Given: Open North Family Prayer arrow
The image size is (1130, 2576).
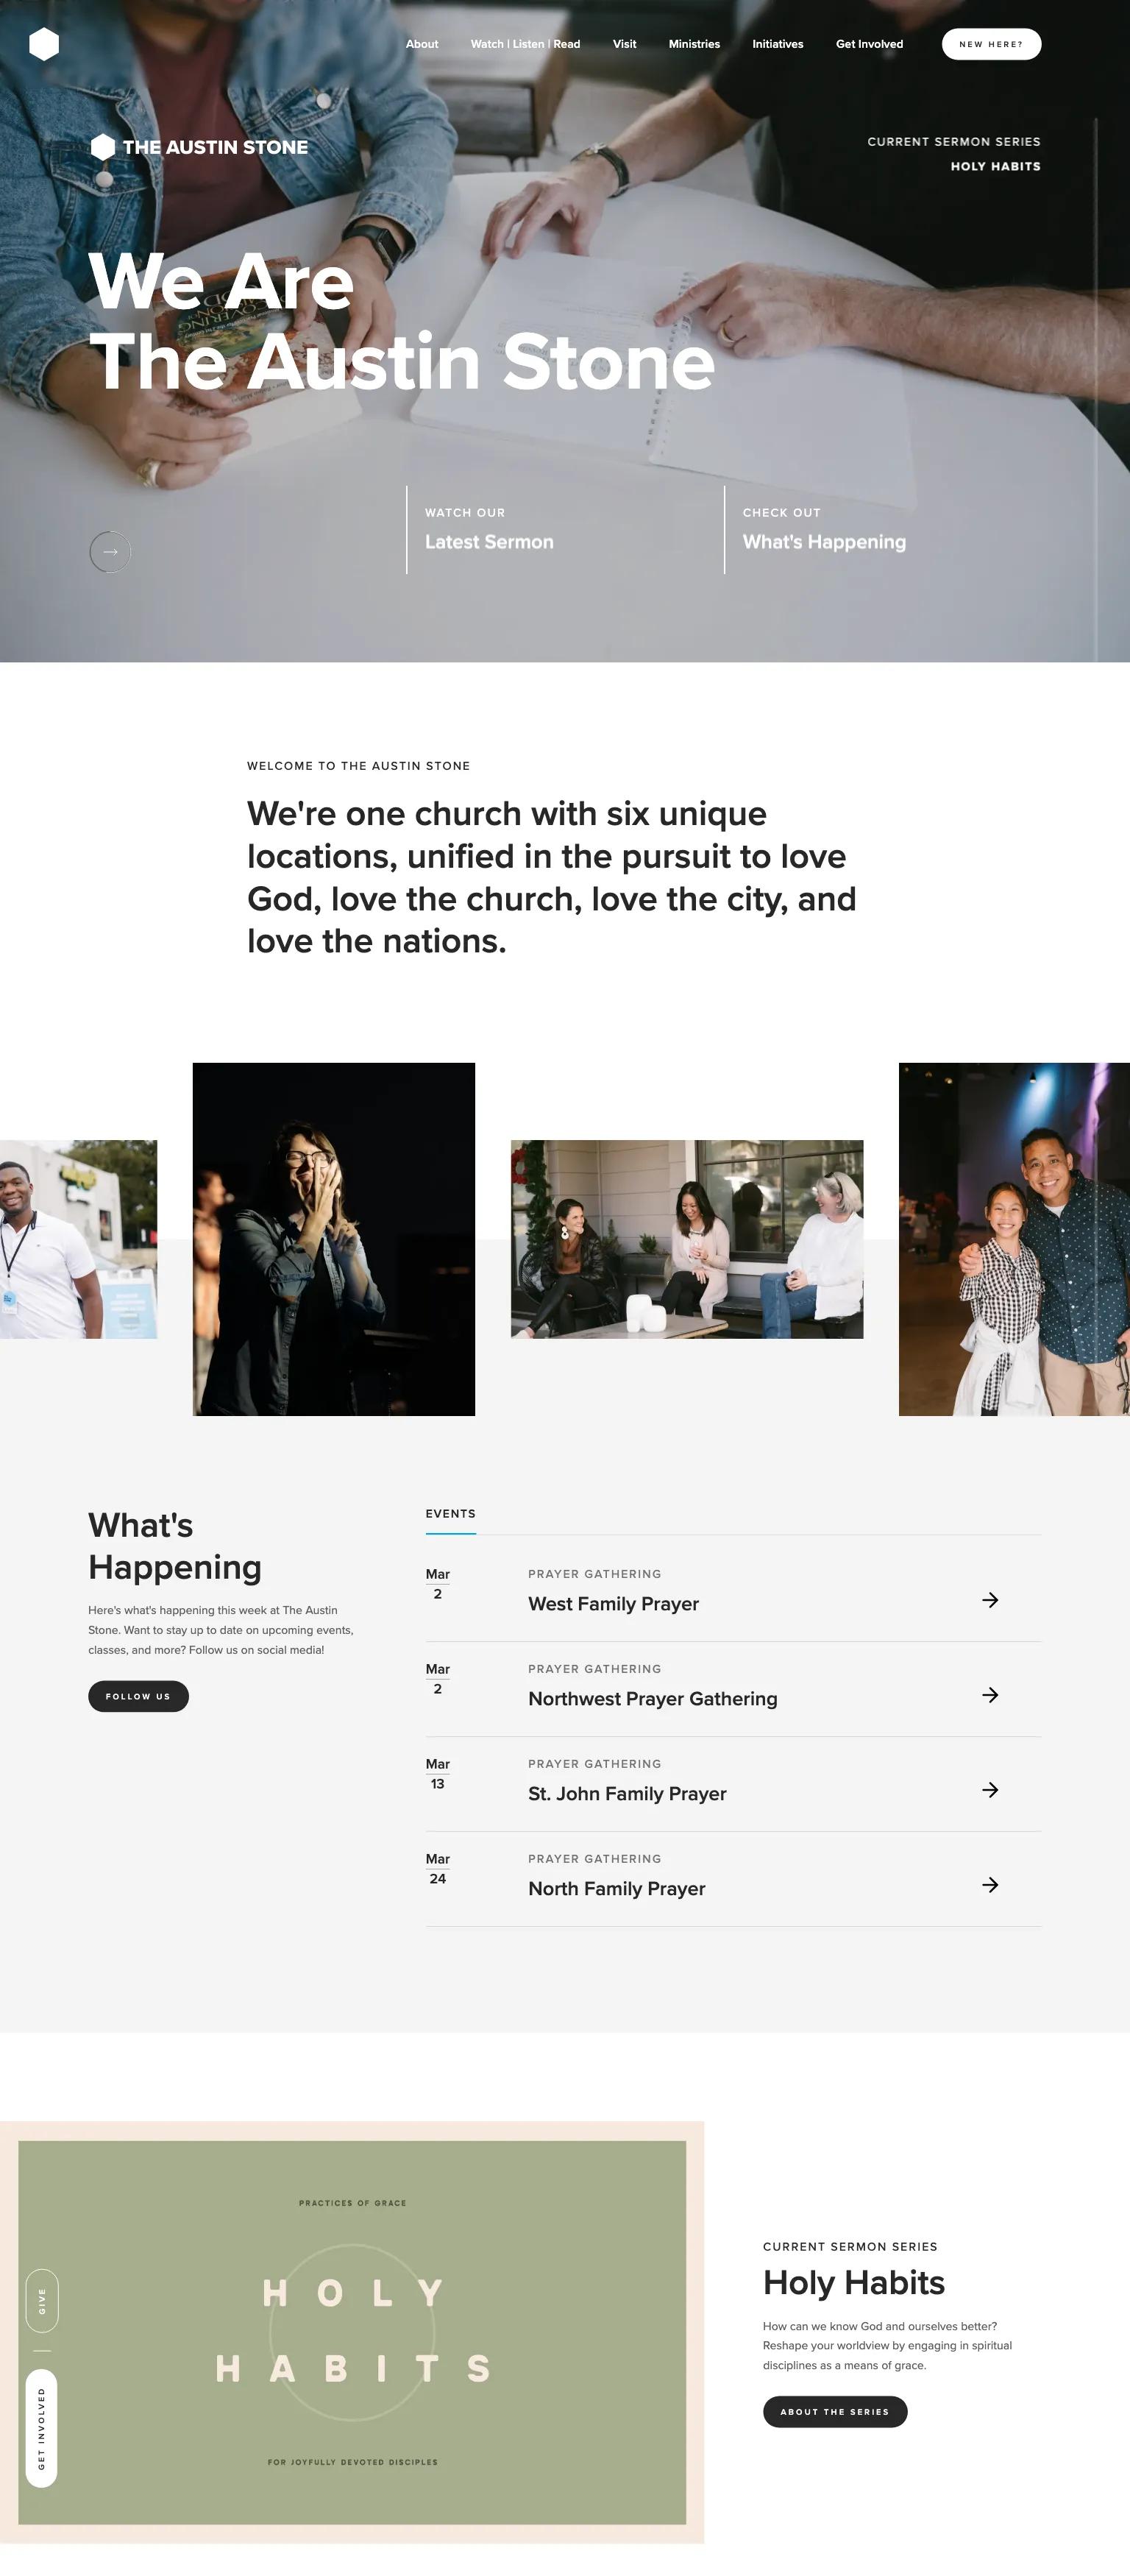Looking at the screenshot, I should click(990, 1885).
